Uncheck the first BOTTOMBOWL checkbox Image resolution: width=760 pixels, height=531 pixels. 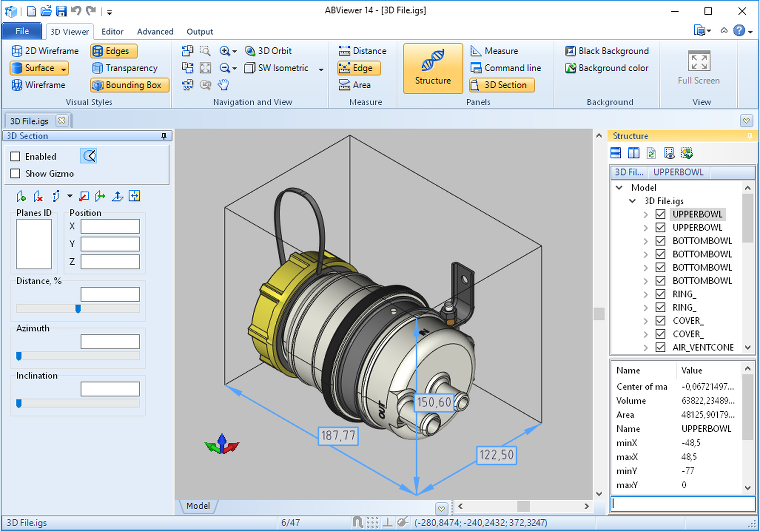(x=660, y=241)
